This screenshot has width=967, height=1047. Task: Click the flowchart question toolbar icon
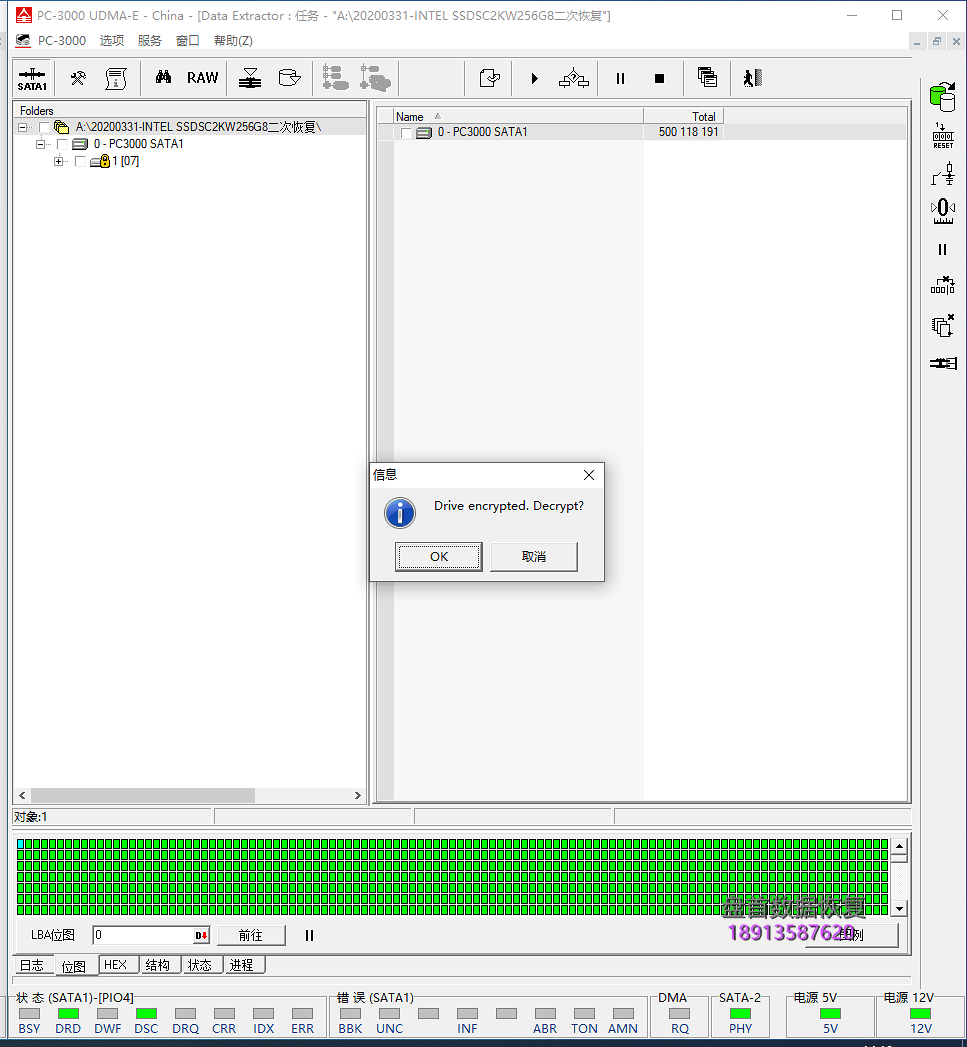tap(574, 79)
